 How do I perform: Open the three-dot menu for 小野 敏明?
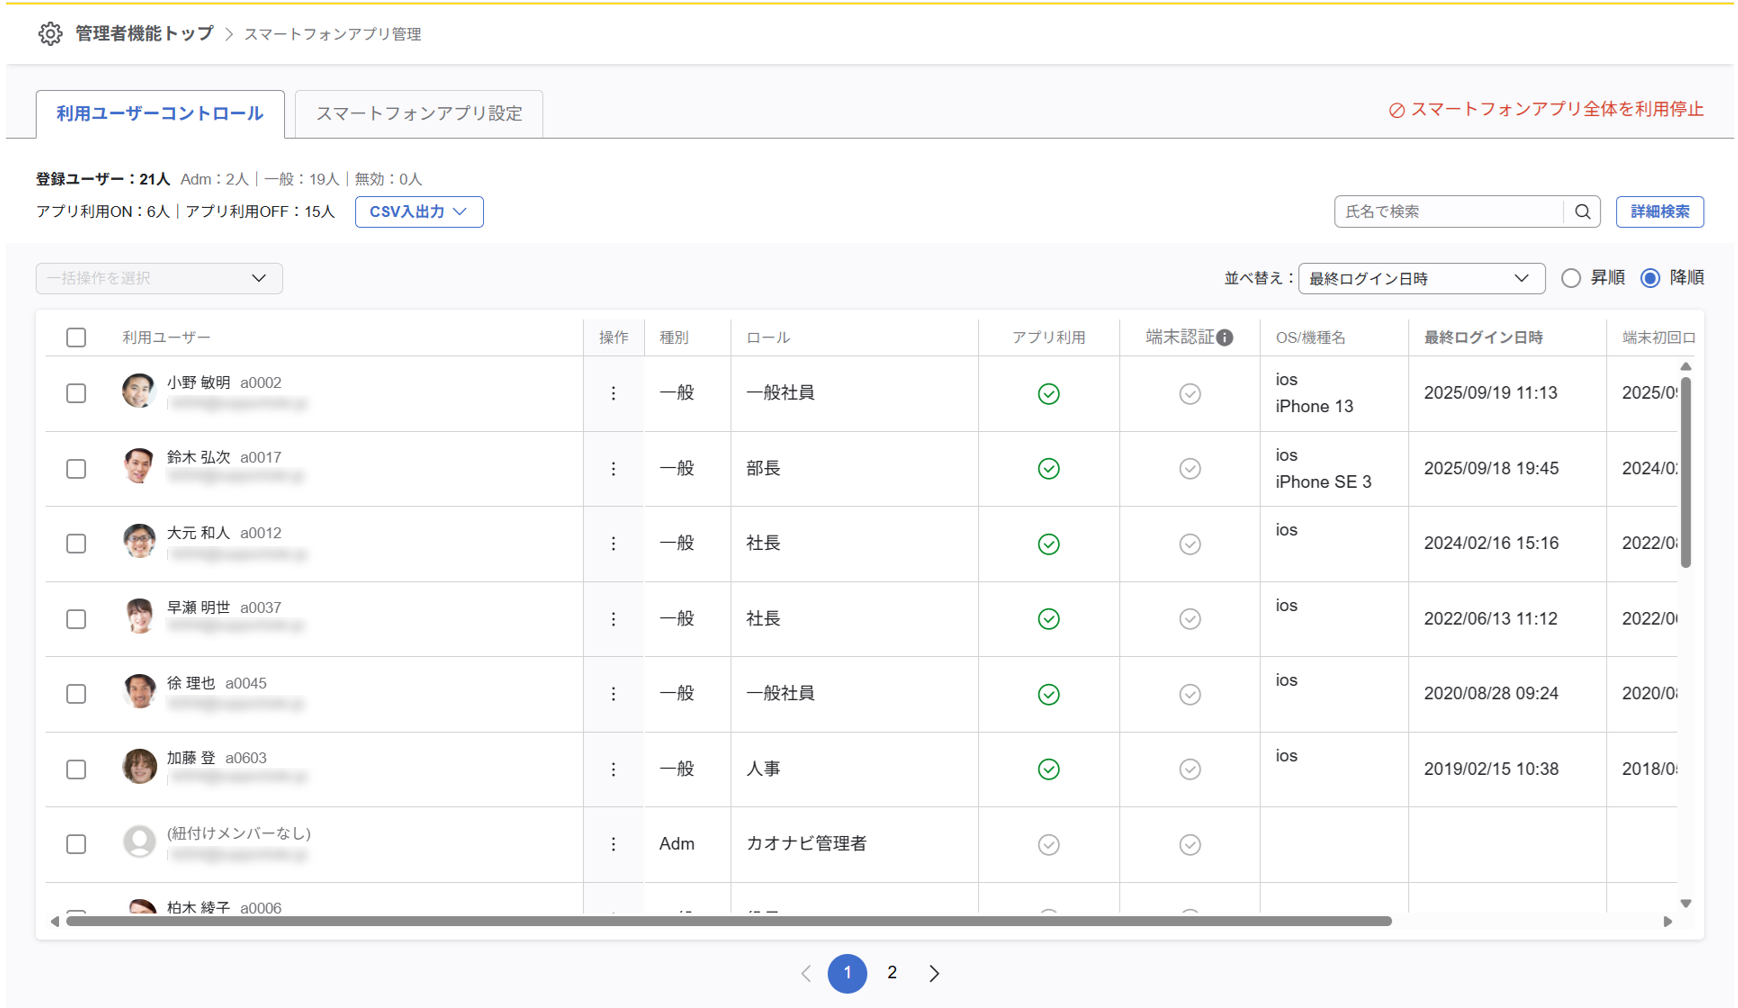point(613,394)
